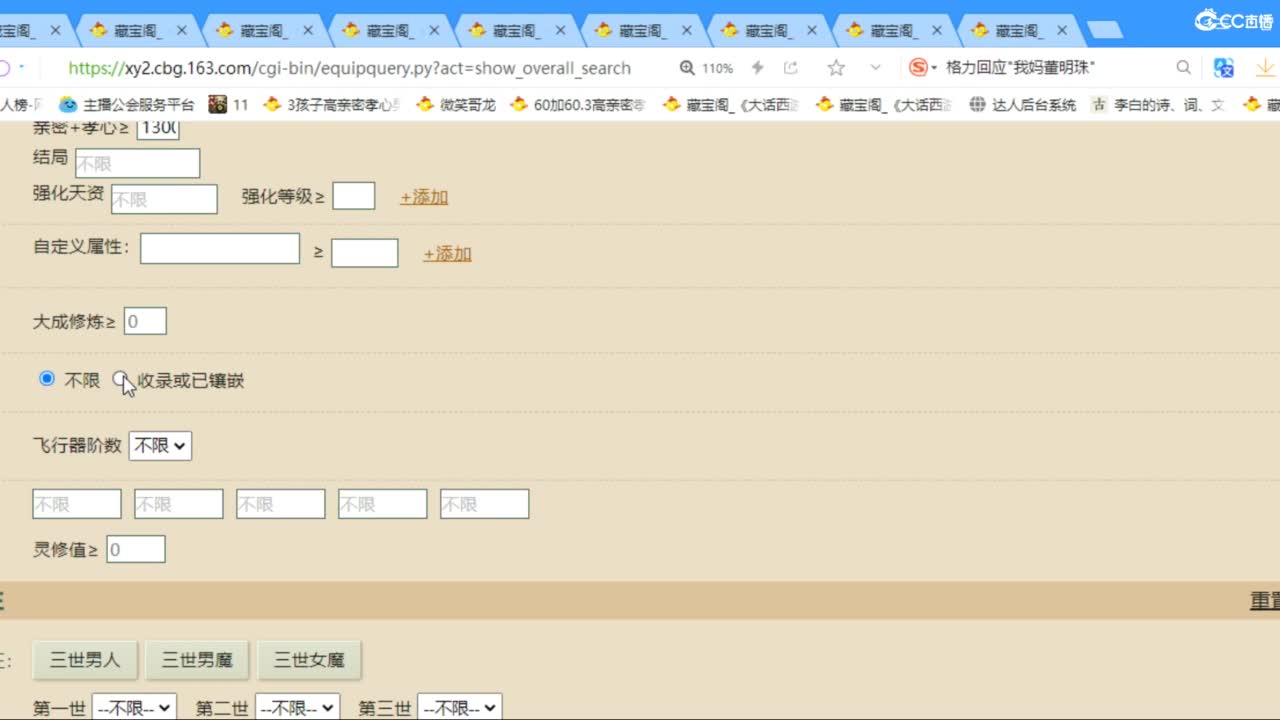The height and width of the screenshot is (720, 1280).
Task: Bookmark this page with the star icon
Action: pos(836,68)
